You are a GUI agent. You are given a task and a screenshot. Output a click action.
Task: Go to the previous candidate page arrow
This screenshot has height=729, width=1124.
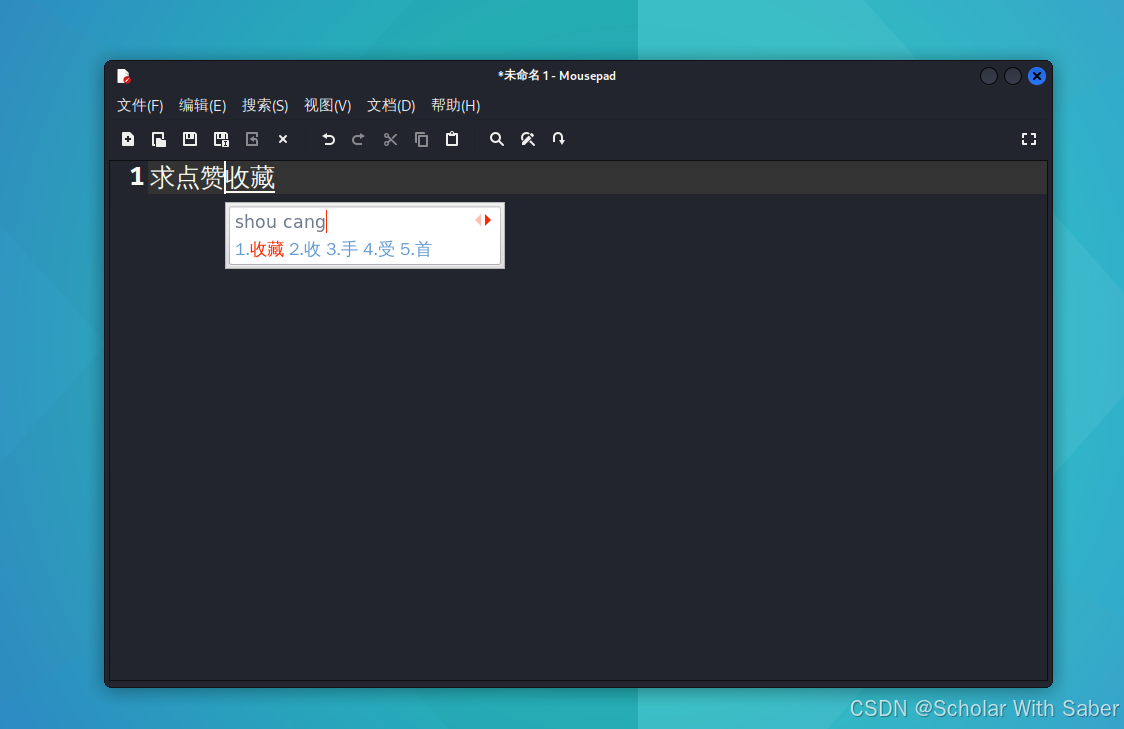tap(478, 220)
